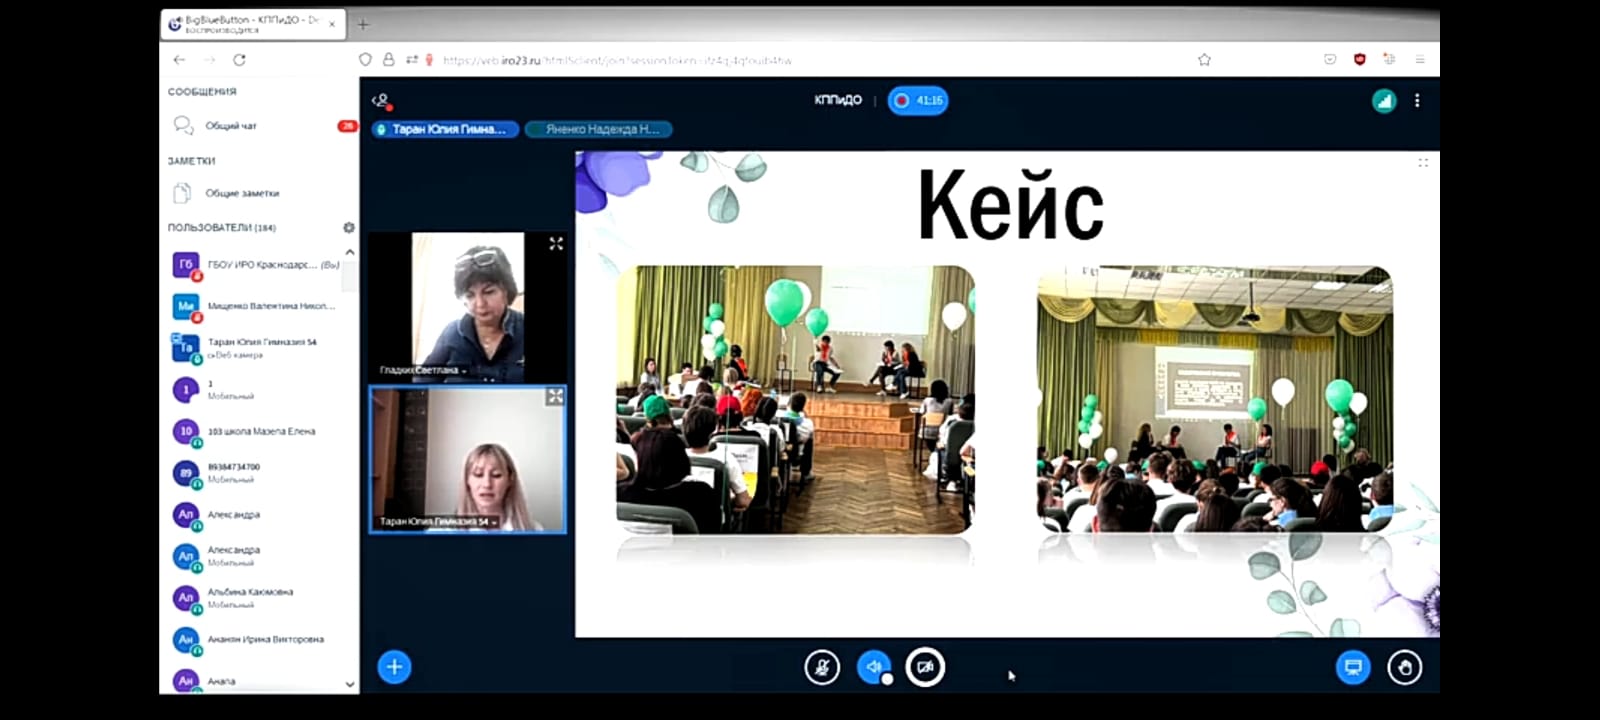Open Общие заметки shared notes
The image size is (1600, 720).
242,193
